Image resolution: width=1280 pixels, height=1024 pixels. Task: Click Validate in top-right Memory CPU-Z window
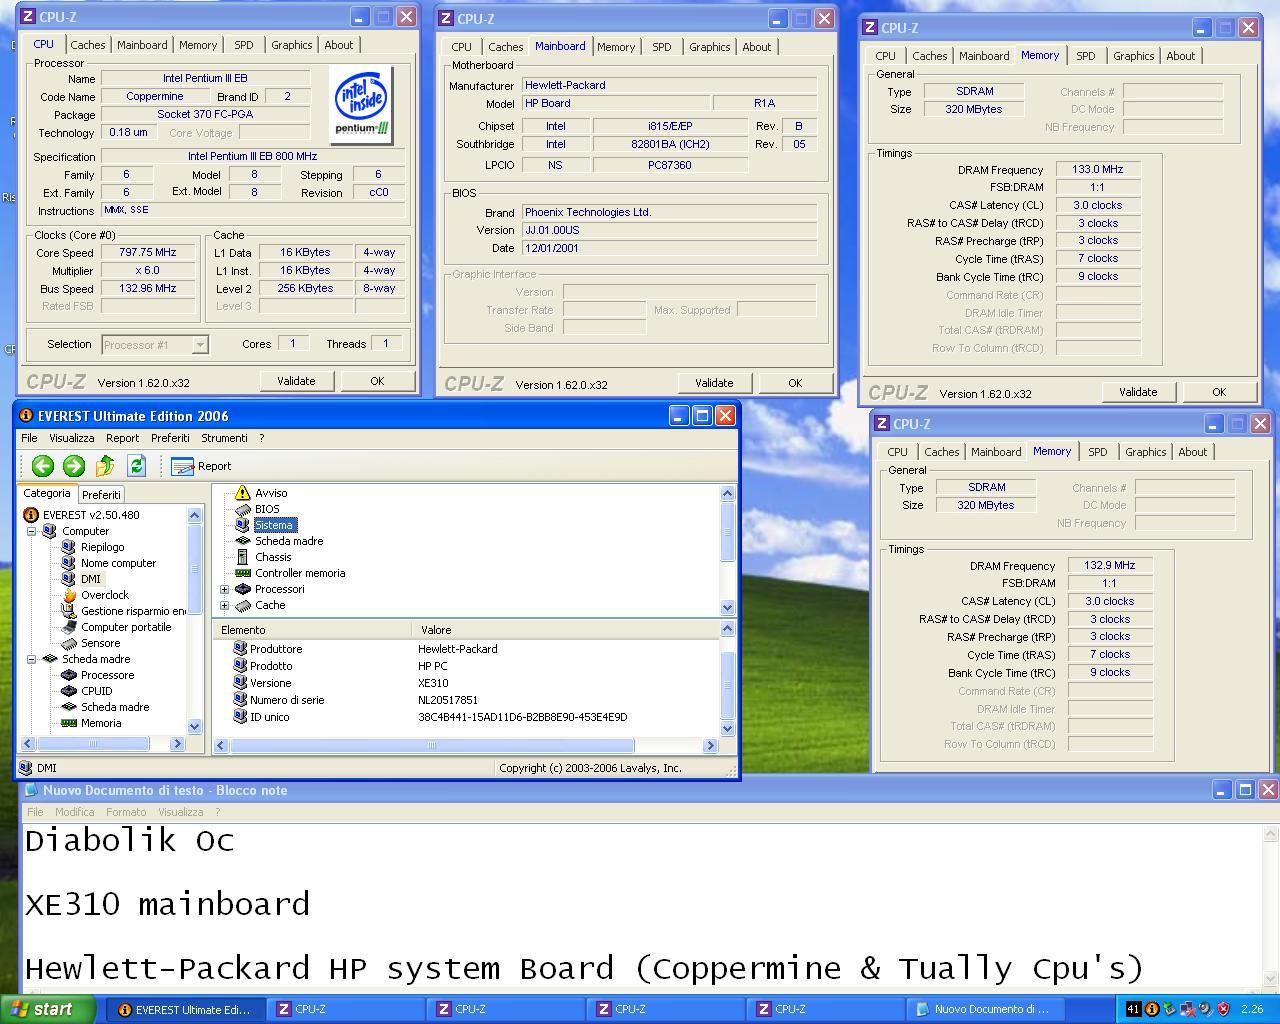(1138, 392)
